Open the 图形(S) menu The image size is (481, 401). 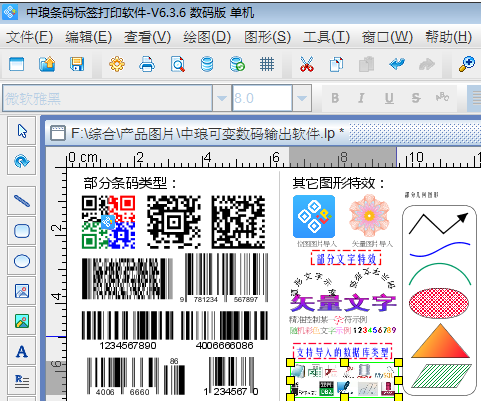267,37
